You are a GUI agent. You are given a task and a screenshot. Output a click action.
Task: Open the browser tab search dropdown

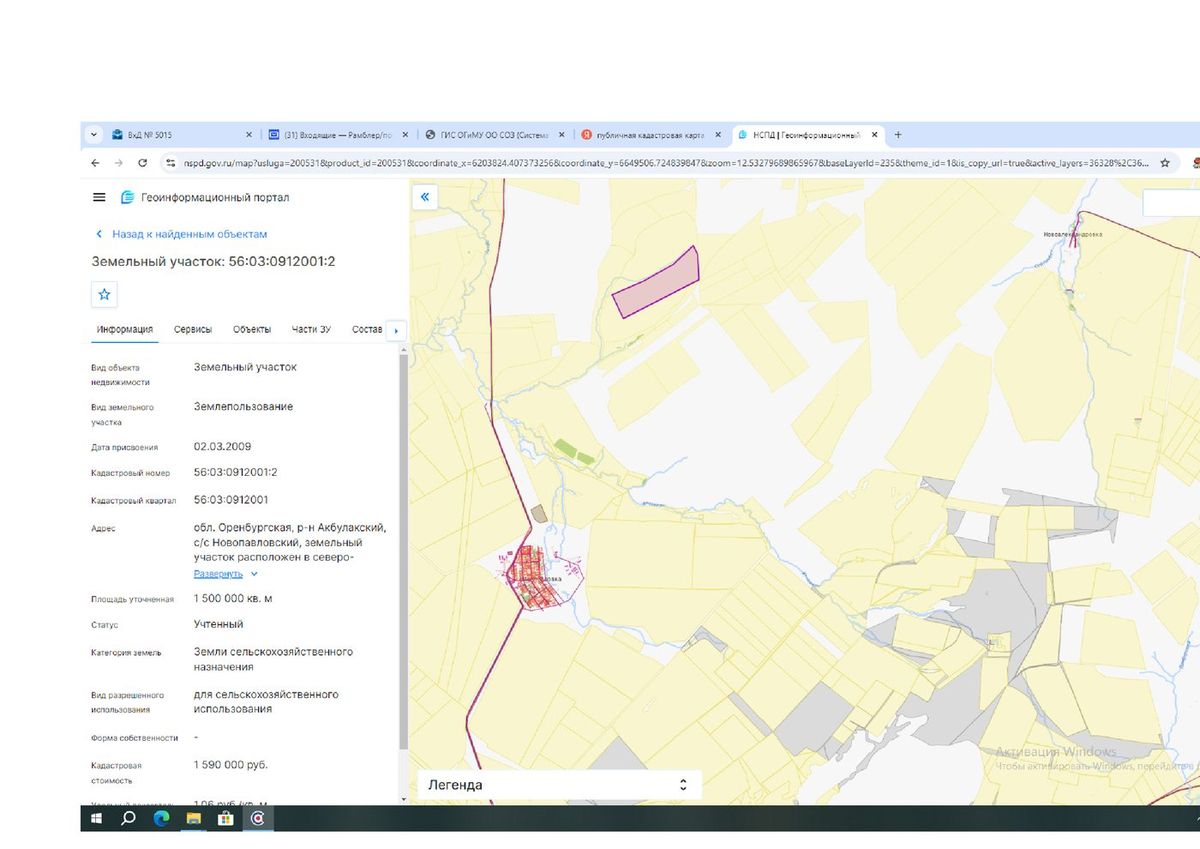pos(95,134)
